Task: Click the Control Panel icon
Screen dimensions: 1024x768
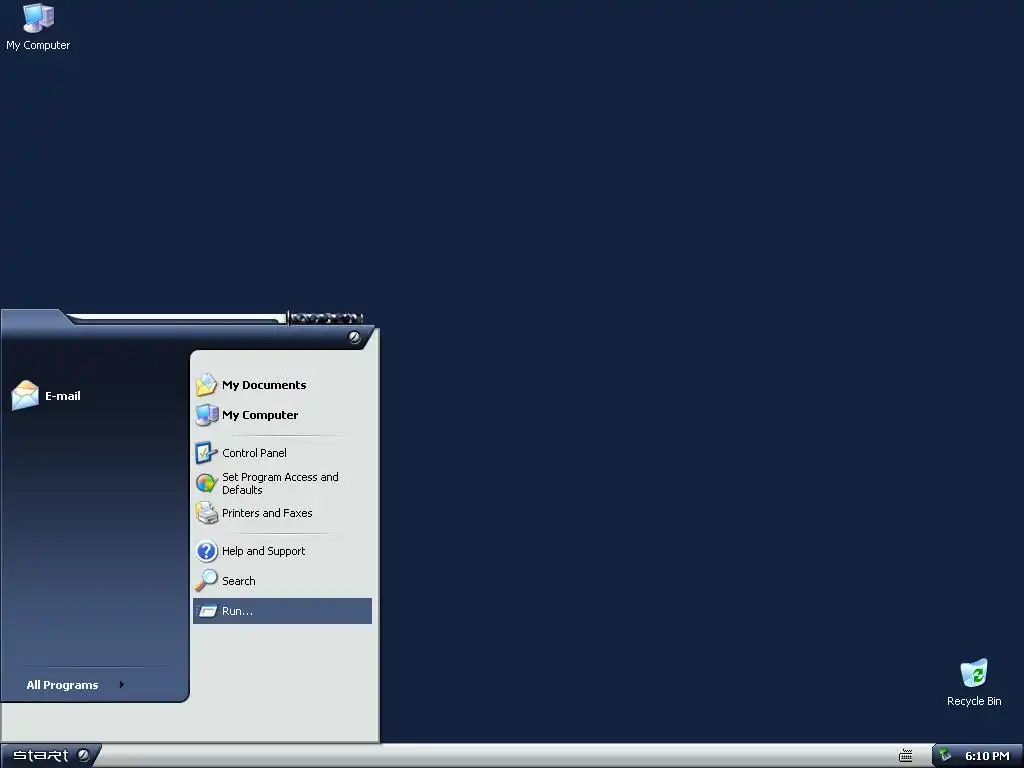Action: [206, 453]
